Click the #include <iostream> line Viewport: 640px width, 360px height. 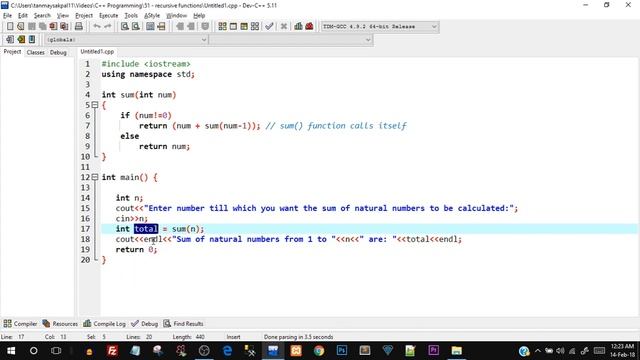(146, 64)
